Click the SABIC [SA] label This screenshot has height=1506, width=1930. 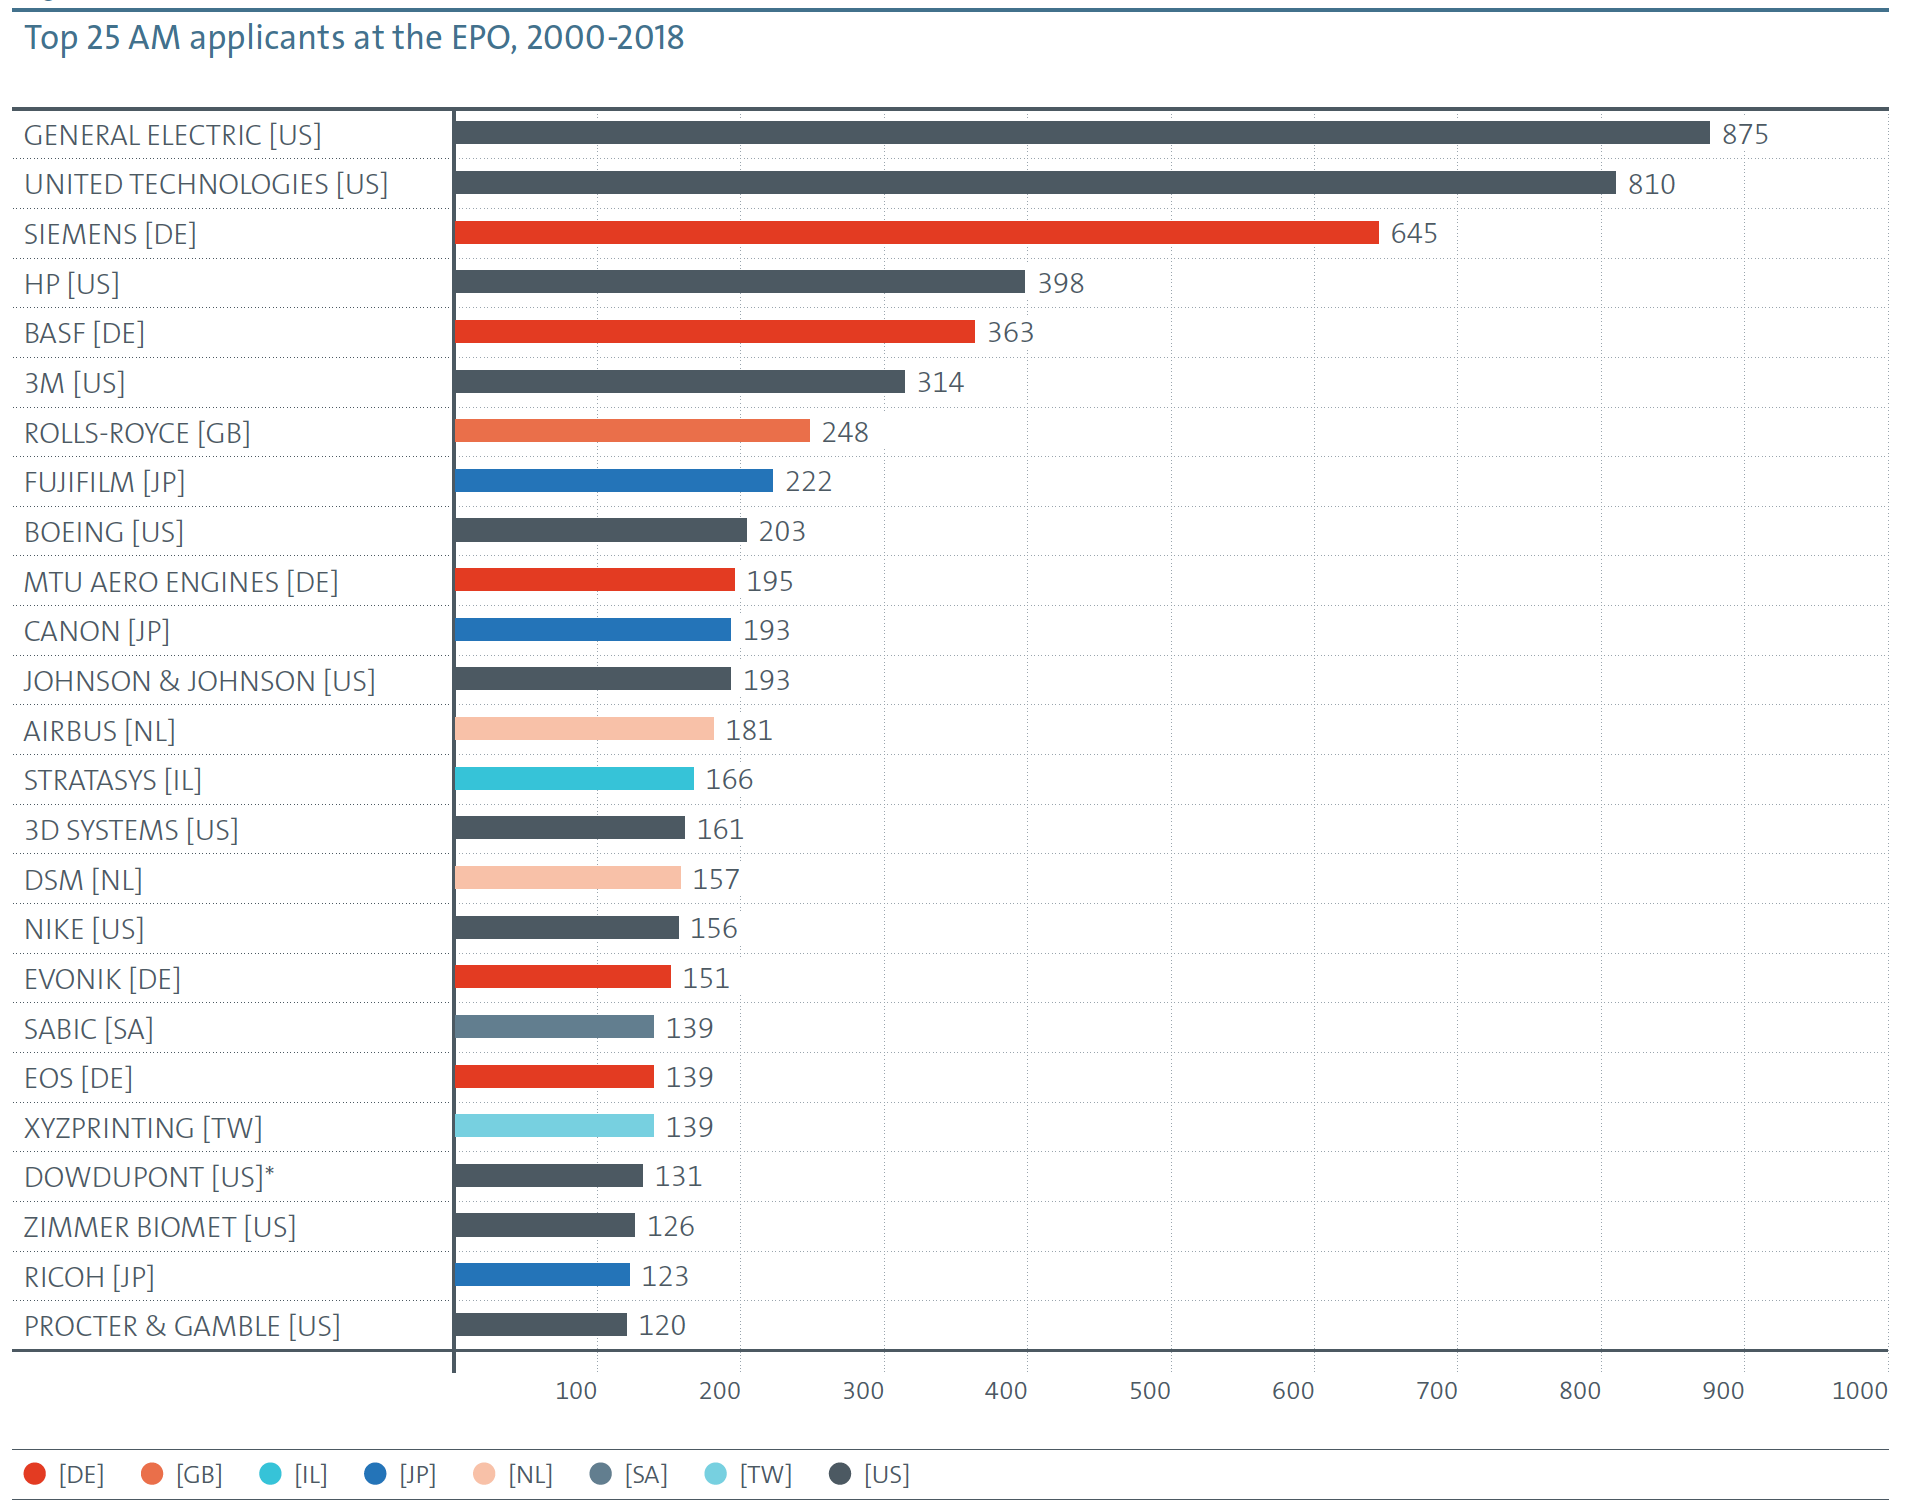(x=89, y=1029)
